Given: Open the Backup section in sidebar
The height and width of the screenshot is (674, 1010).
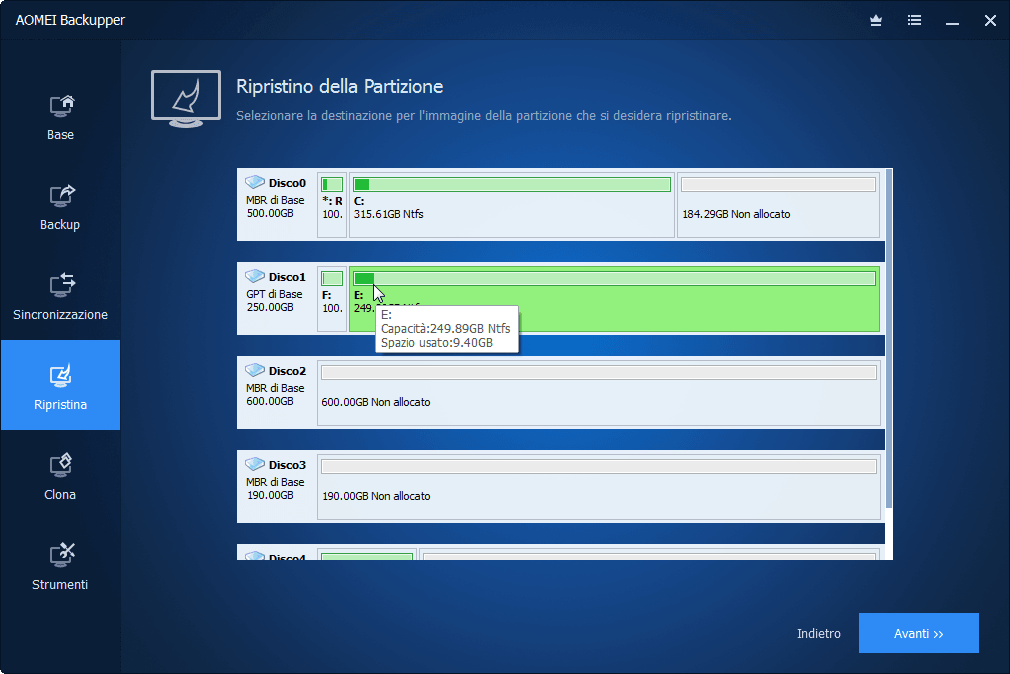Looking at the screenshot, I should (x=61, y=206).
